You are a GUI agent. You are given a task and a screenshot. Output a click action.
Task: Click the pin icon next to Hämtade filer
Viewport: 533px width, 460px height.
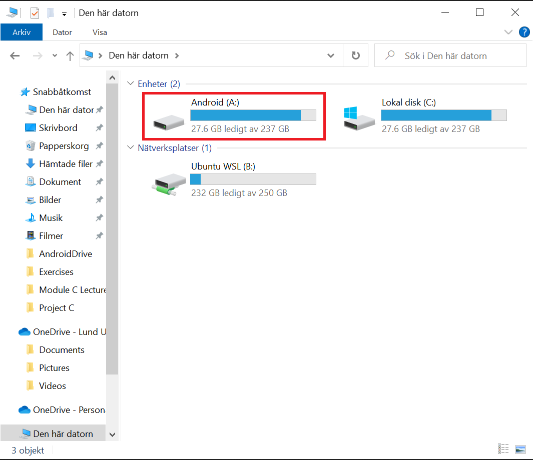coord(99,164)
